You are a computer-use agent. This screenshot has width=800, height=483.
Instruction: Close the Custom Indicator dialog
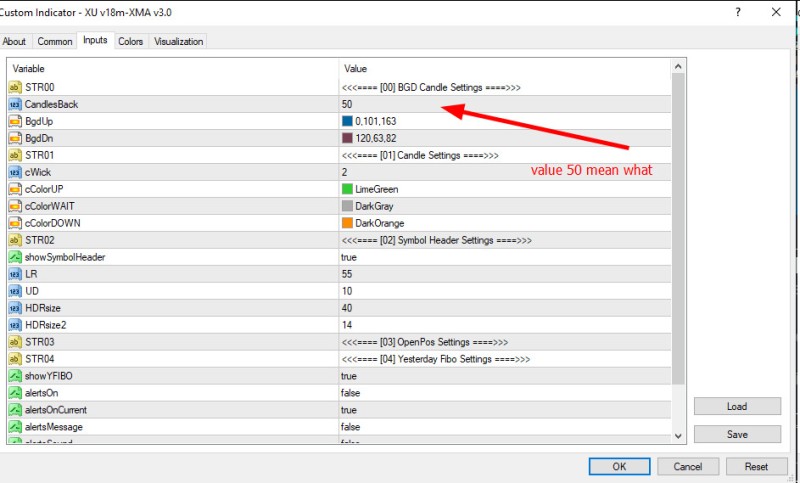[776, 12]
